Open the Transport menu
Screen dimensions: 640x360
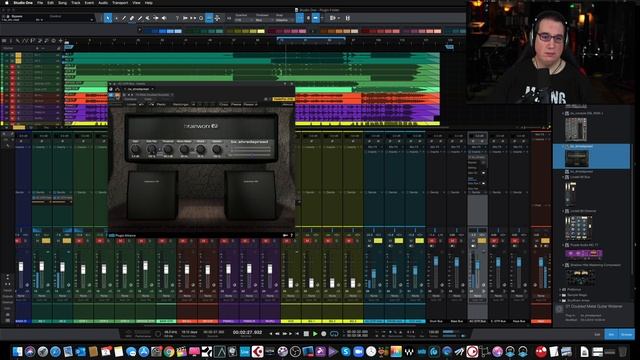(x=120, y=2)
